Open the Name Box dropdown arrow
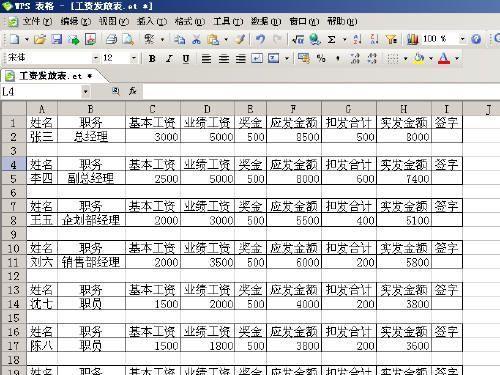Viewport: 500px width, 375px height. [x=85, y=91]
